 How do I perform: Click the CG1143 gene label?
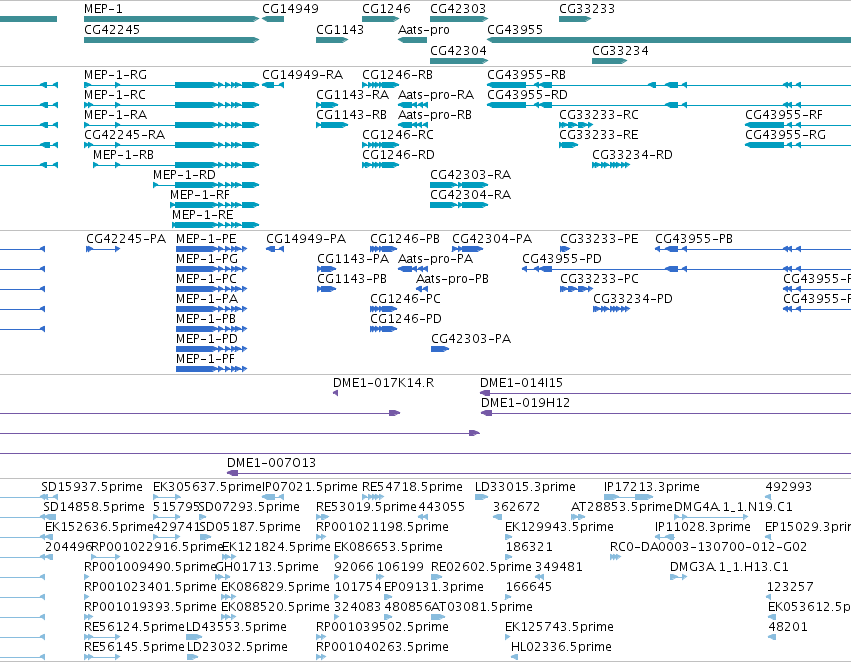(x=340, y=29)
